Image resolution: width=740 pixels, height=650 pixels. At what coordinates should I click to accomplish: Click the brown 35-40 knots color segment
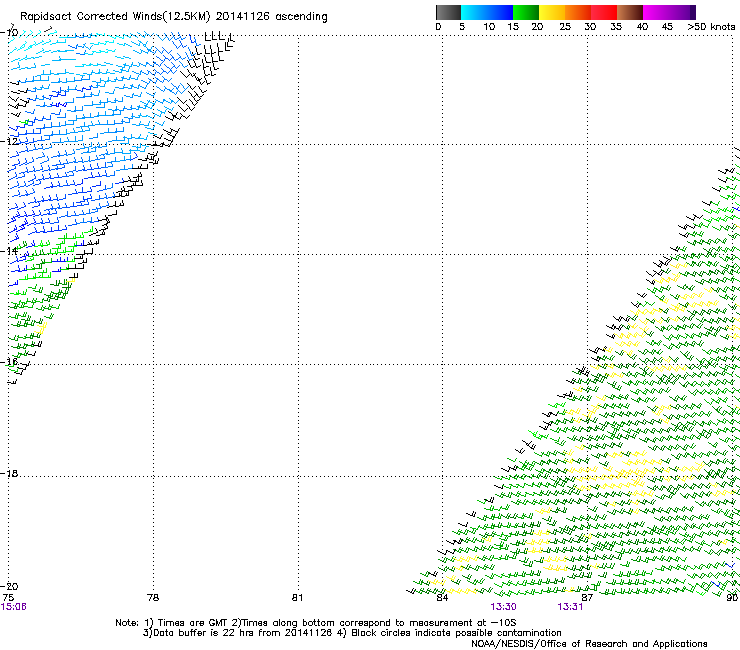pos(630,12)
